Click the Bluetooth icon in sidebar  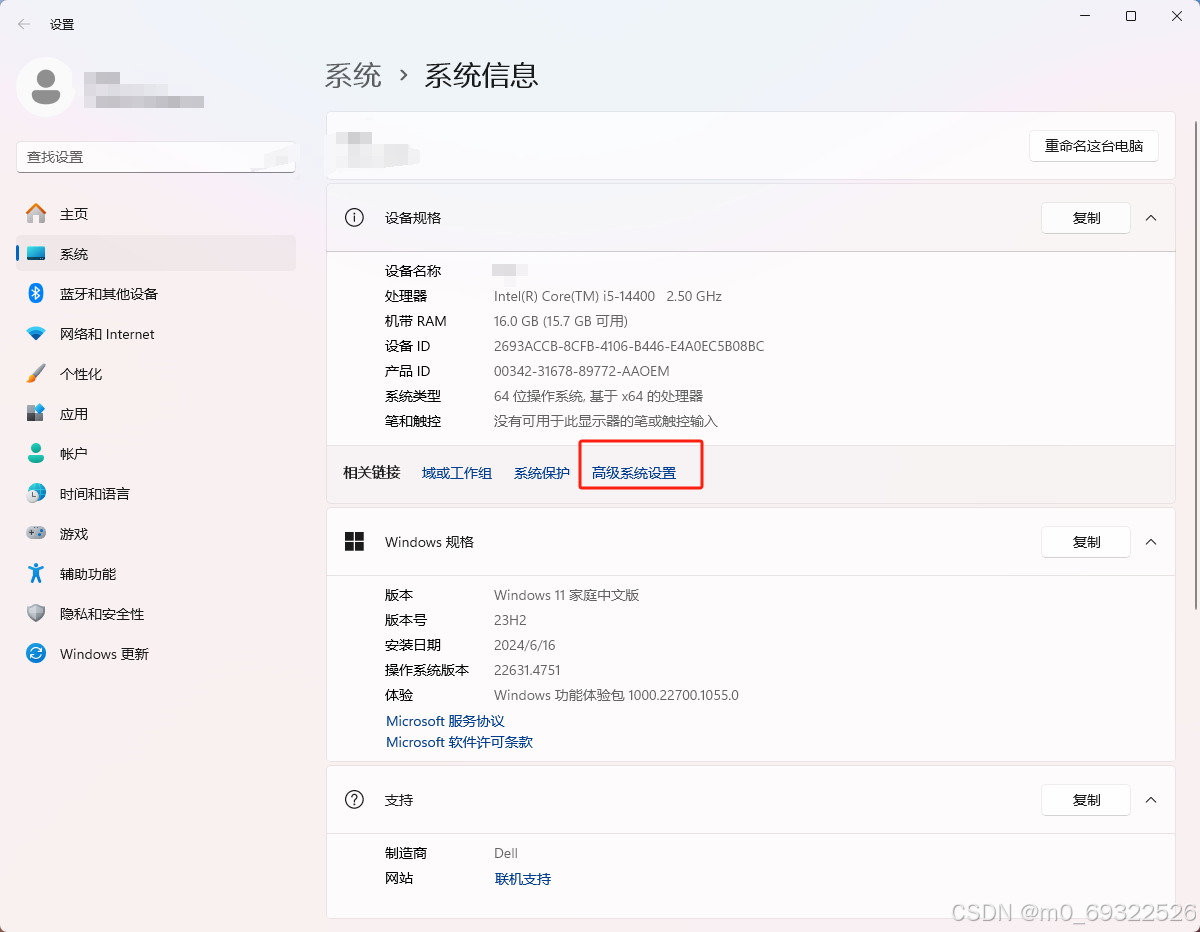(36, 294)
